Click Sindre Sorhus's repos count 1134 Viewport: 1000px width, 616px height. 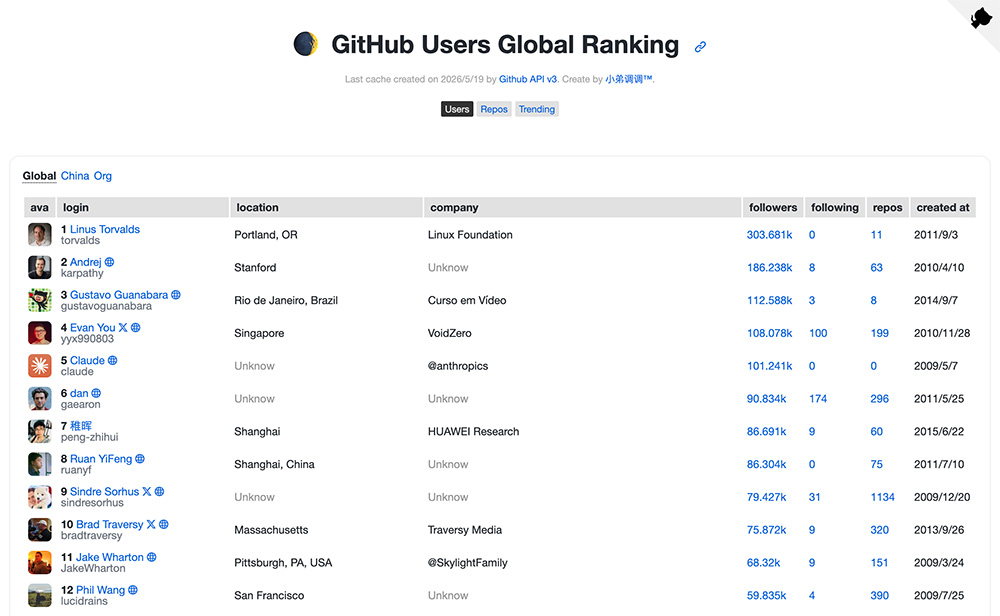click(883, 497)
